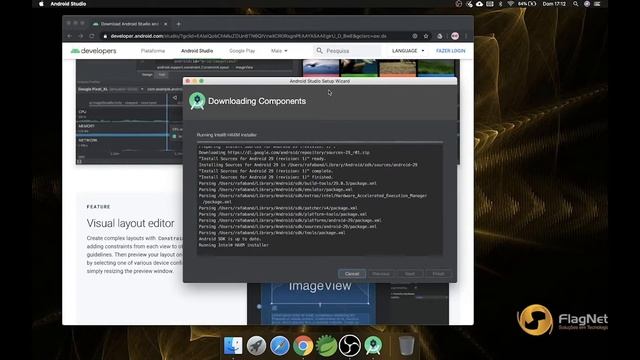Select the Android Studio nav tab
Viewport: 640px width, 360px height.
tap(197, 51)
